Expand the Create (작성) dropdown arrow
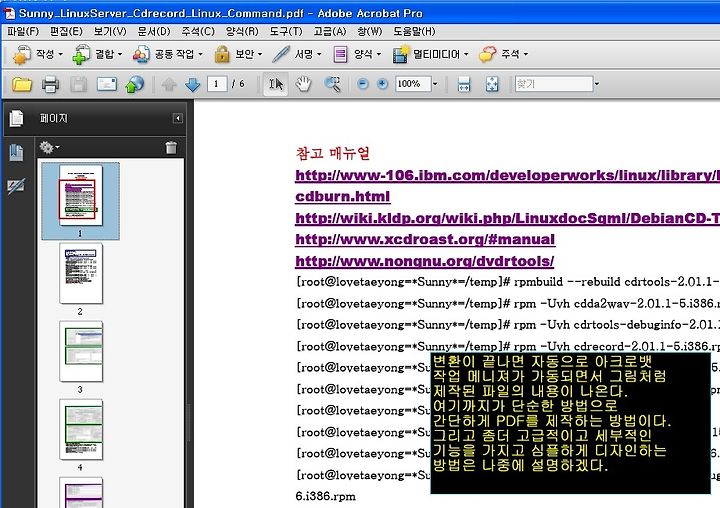The height and width of the screenshot is (508, 720). (x=60, y=54)
